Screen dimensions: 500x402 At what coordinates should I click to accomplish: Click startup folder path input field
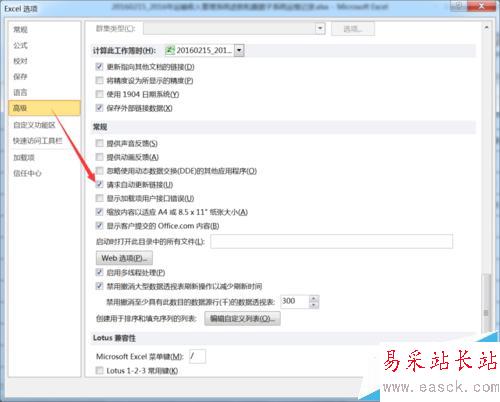[331, 242]
